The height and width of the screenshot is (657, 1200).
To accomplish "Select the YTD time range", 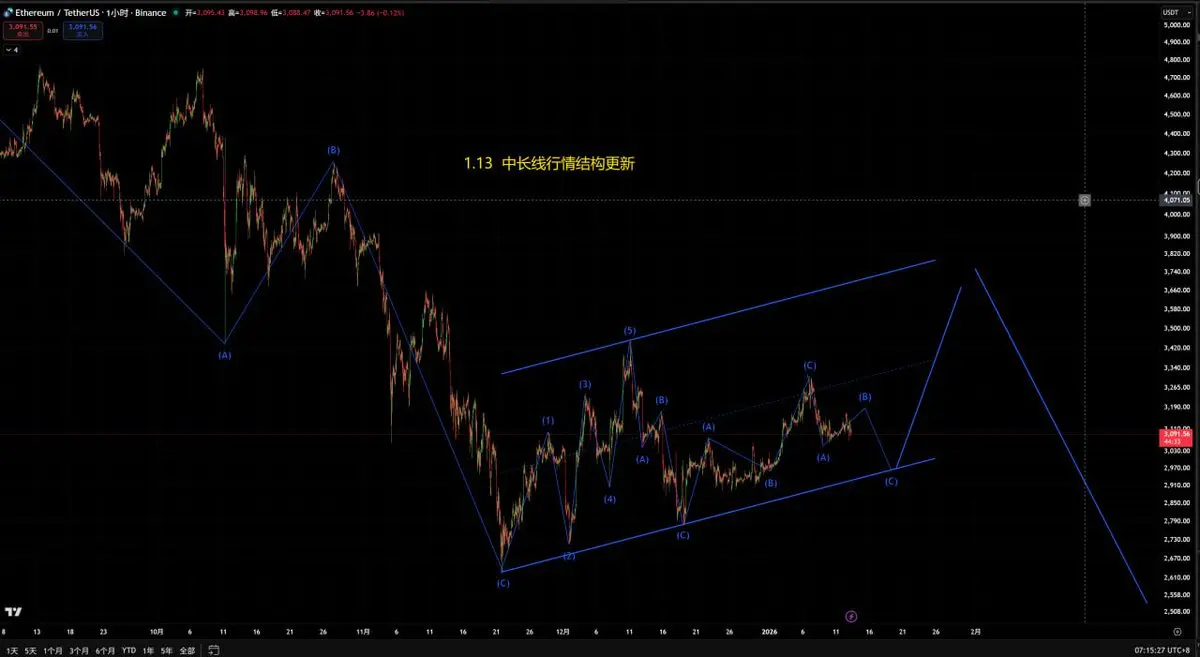I will [x=129, y=650].
